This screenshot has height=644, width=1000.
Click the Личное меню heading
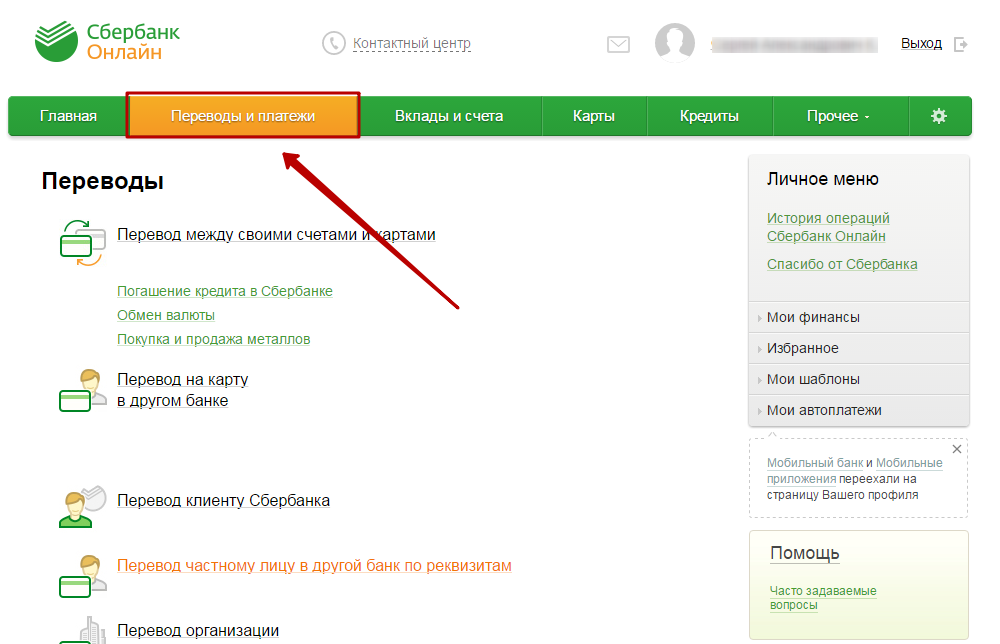(x=823, y=179)
